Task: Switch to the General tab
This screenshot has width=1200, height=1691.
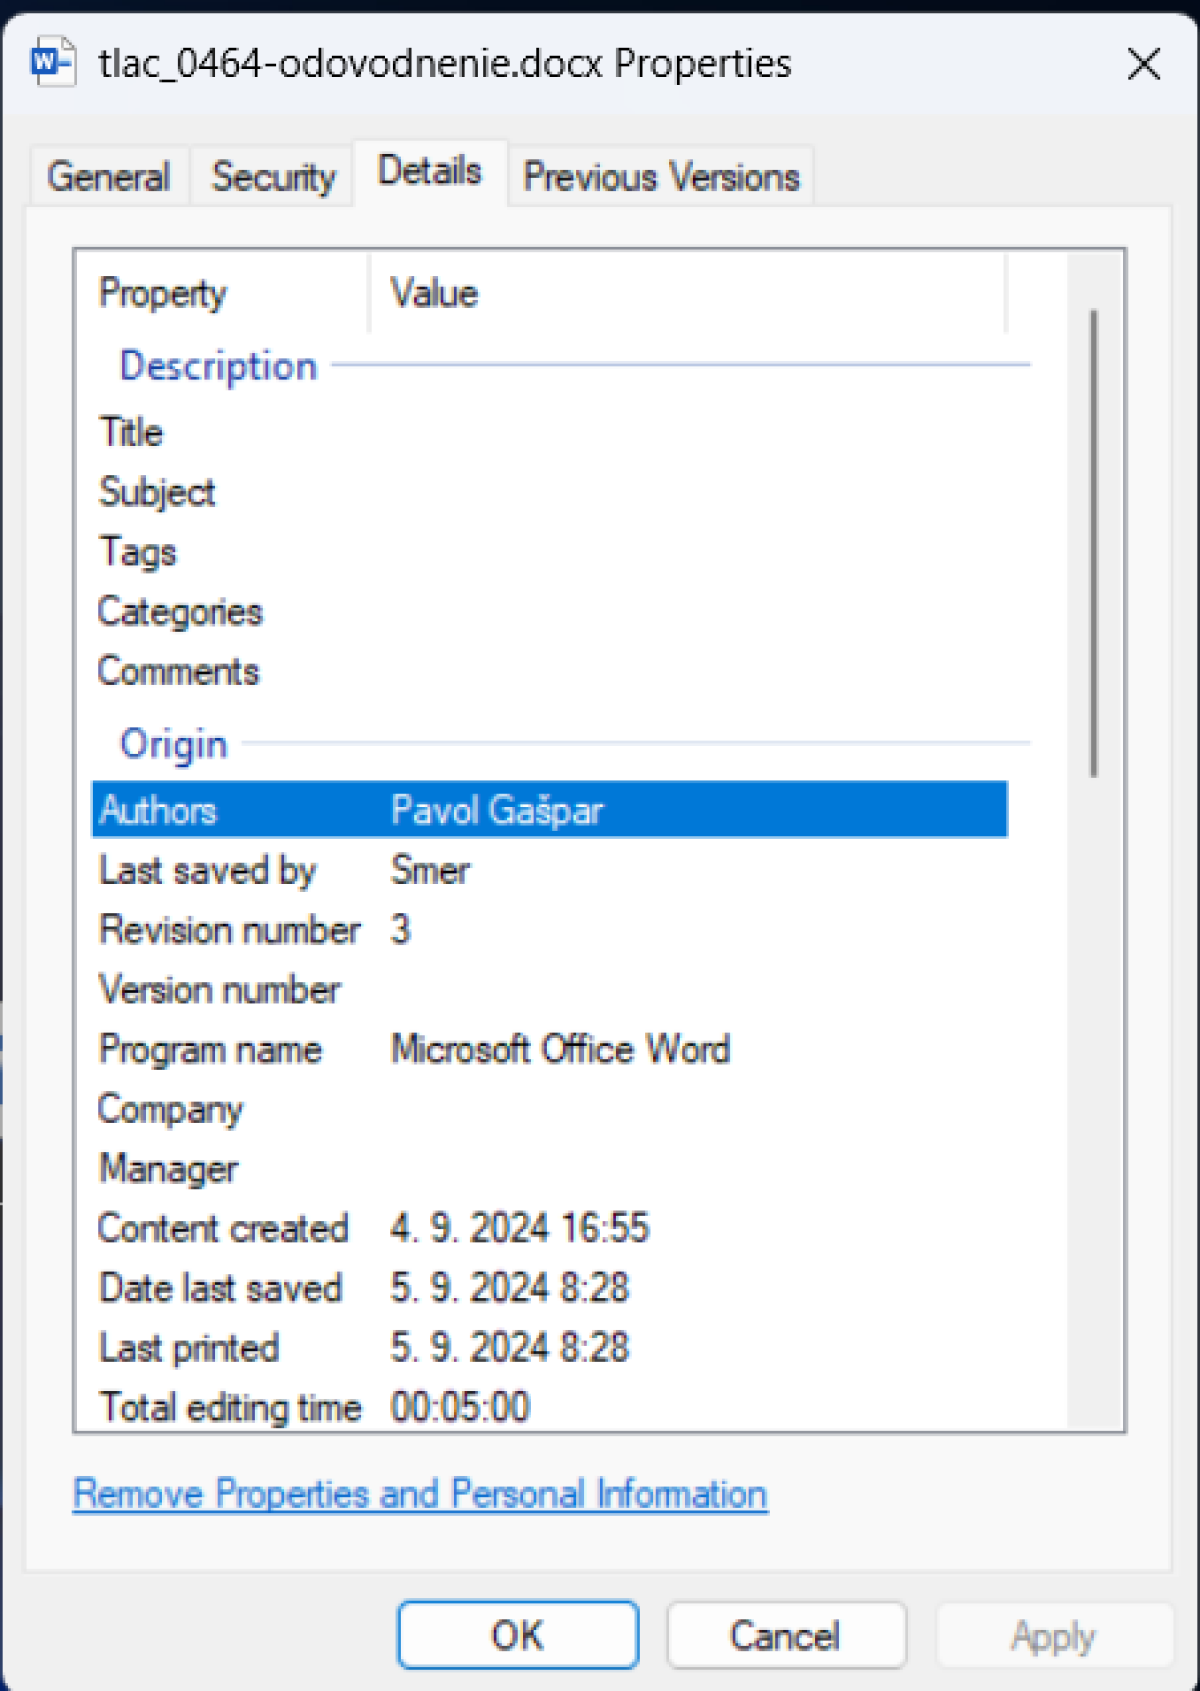Action: click(108, 177)
